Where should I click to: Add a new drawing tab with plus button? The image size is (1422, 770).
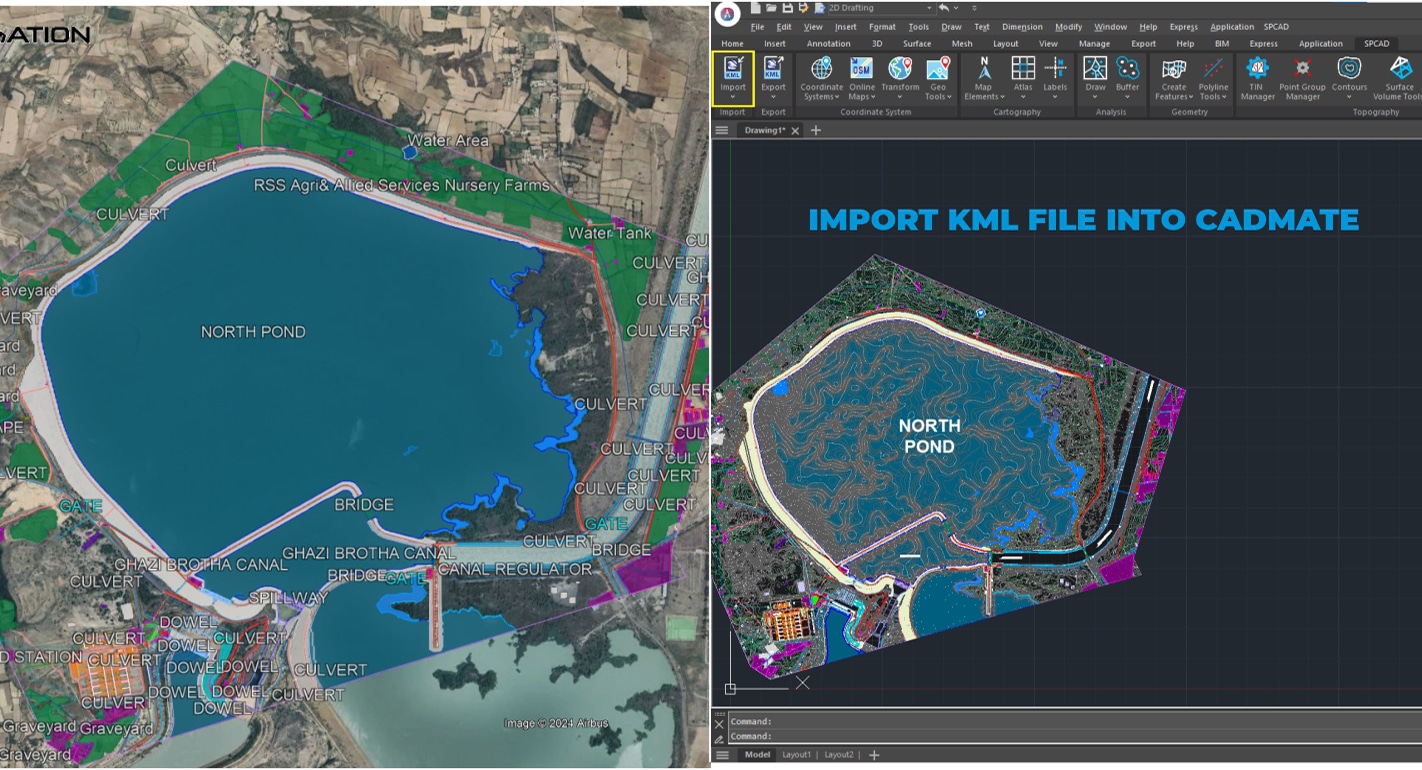coord(815,131)
